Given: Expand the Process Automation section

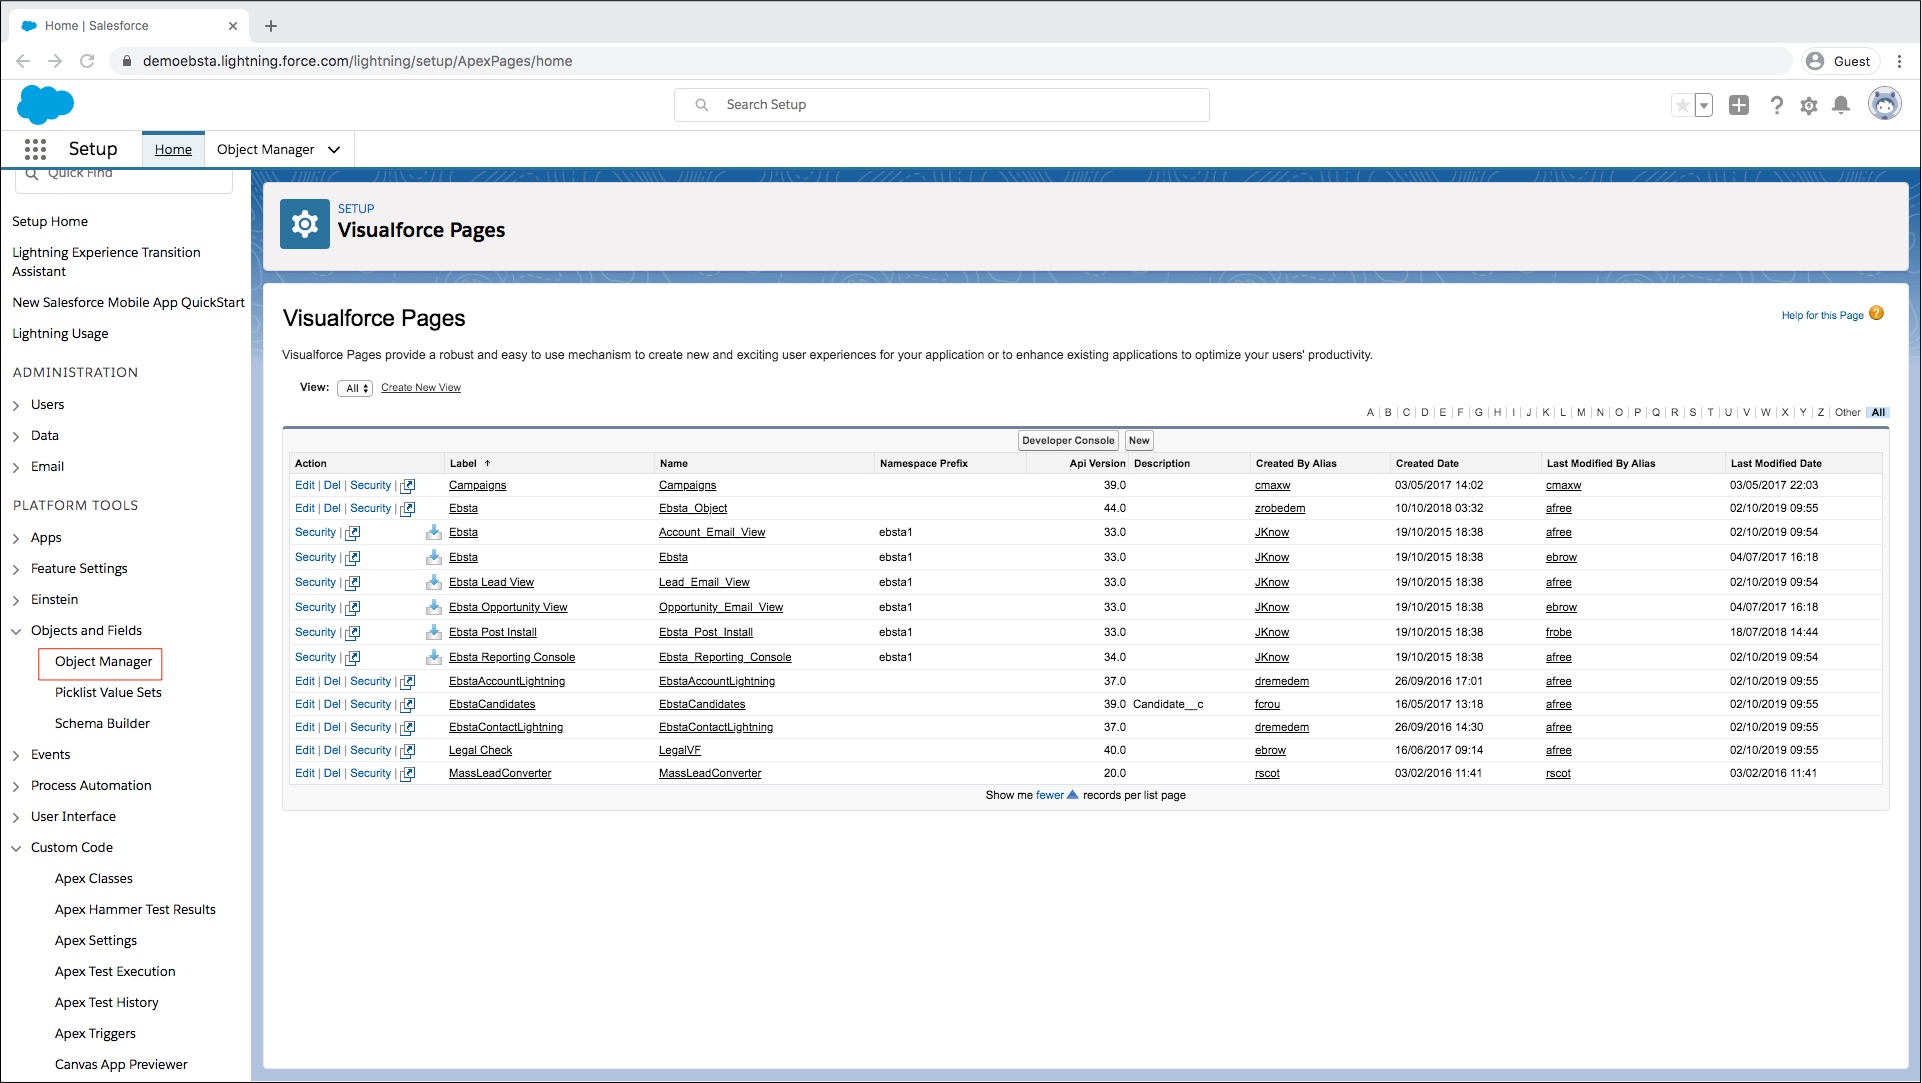Looking at the screenshot, I should coord(16,786).
